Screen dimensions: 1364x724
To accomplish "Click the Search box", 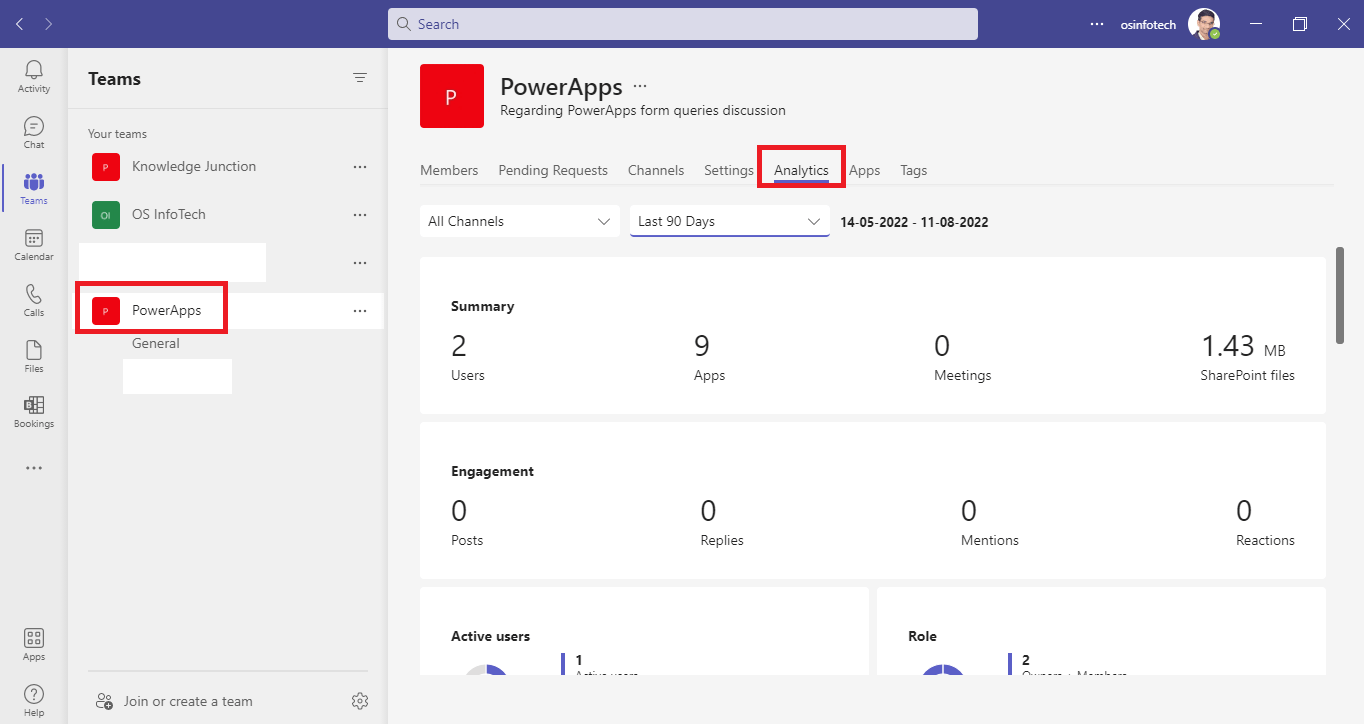I will click(683, 24).
